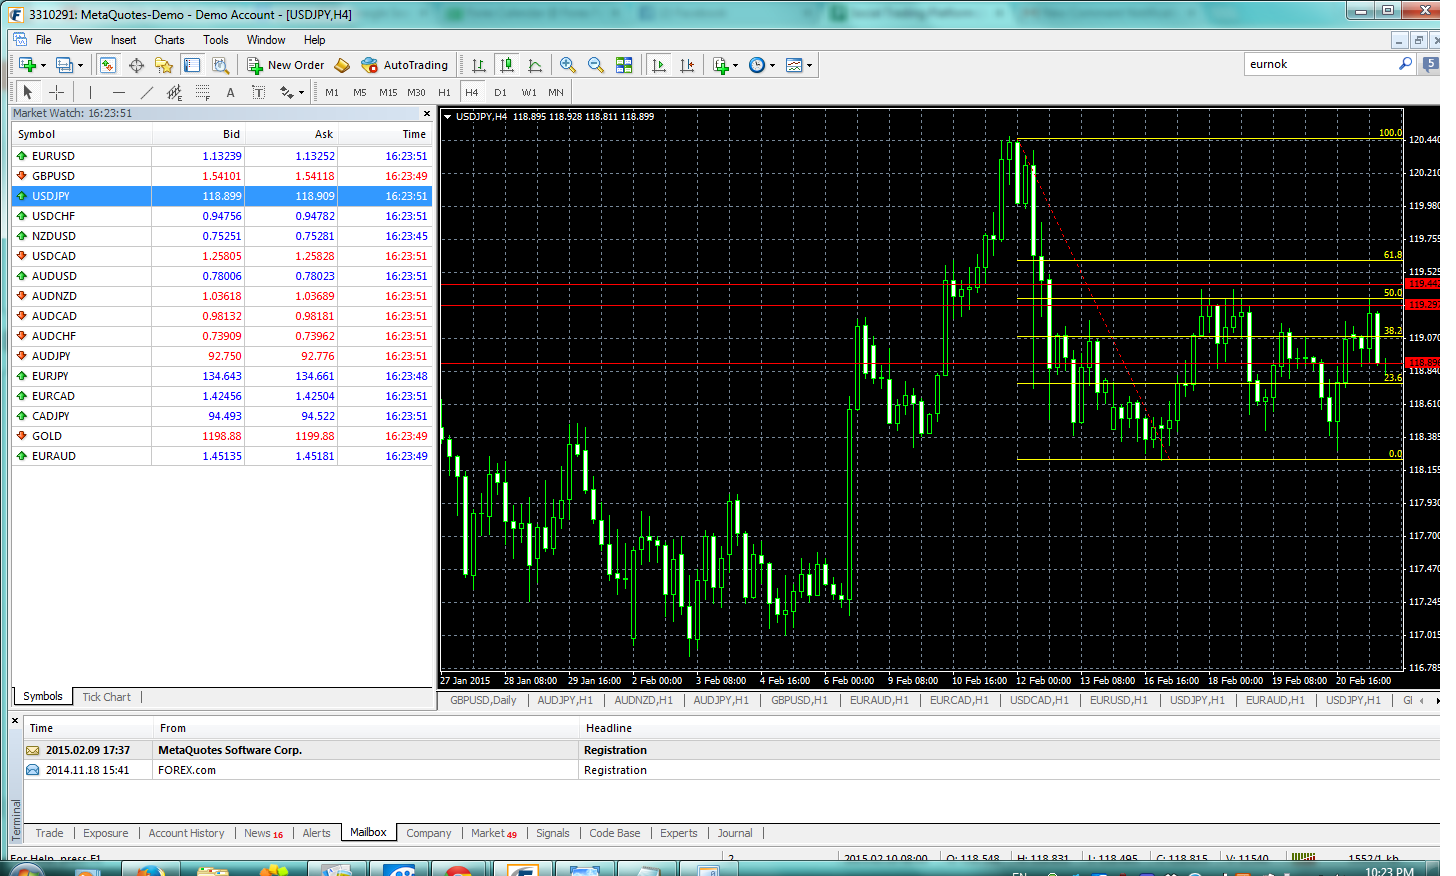Open the Charts menu

[169, 40]
